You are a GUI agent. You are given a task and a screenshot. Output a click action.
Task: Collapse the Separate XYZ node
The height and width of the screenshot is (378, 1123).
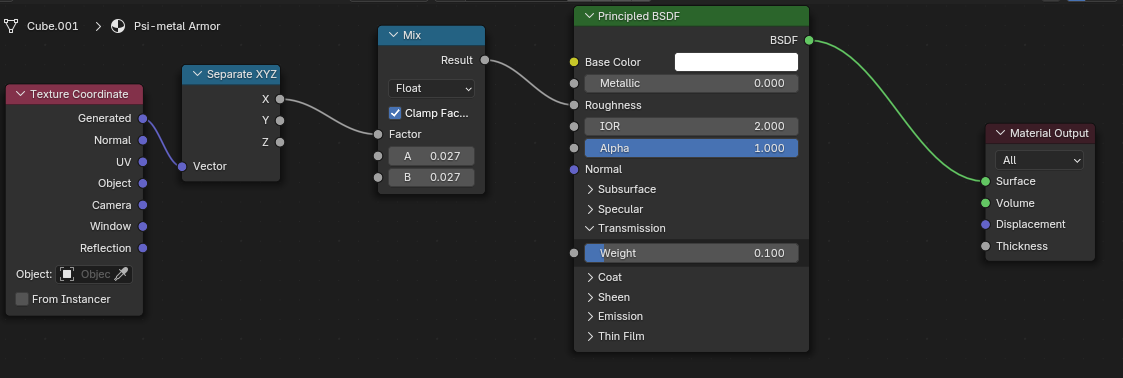click(x=197, y=74)
